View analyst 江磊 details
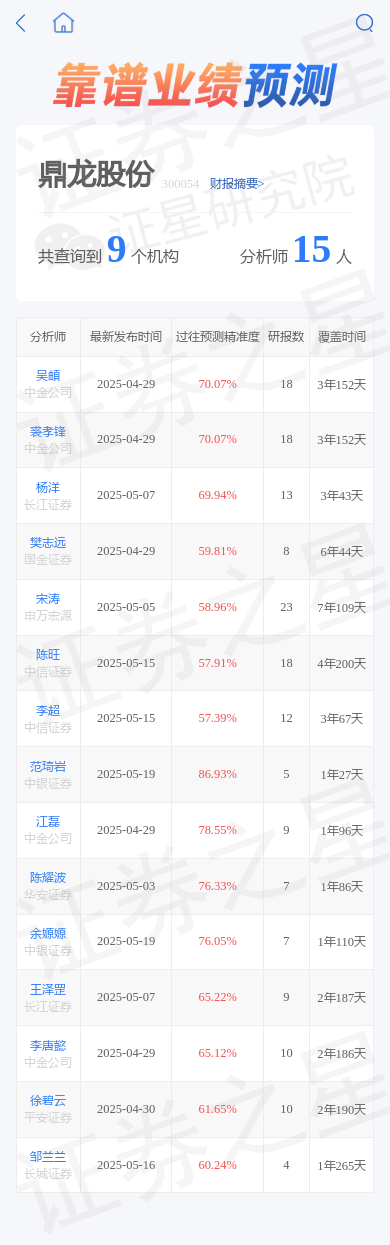 pyautogui.click(x=48, y=822)
